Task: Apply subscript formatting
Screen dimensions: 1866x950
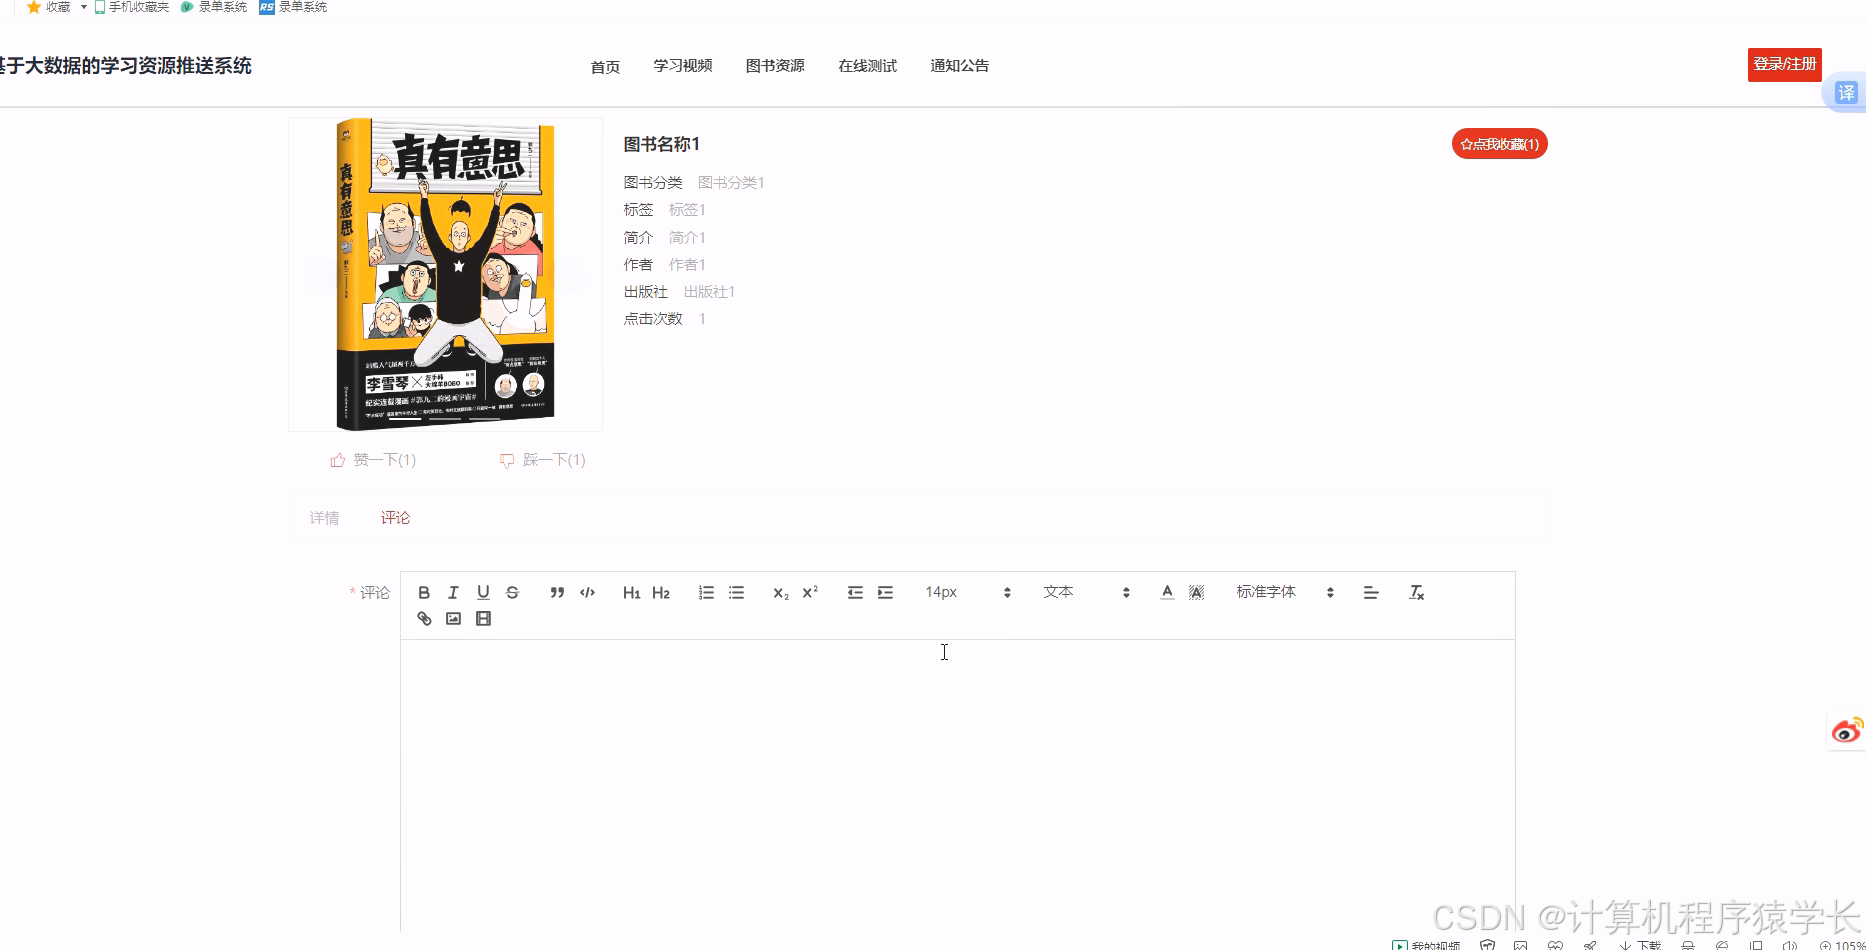Action: point(781,592)
